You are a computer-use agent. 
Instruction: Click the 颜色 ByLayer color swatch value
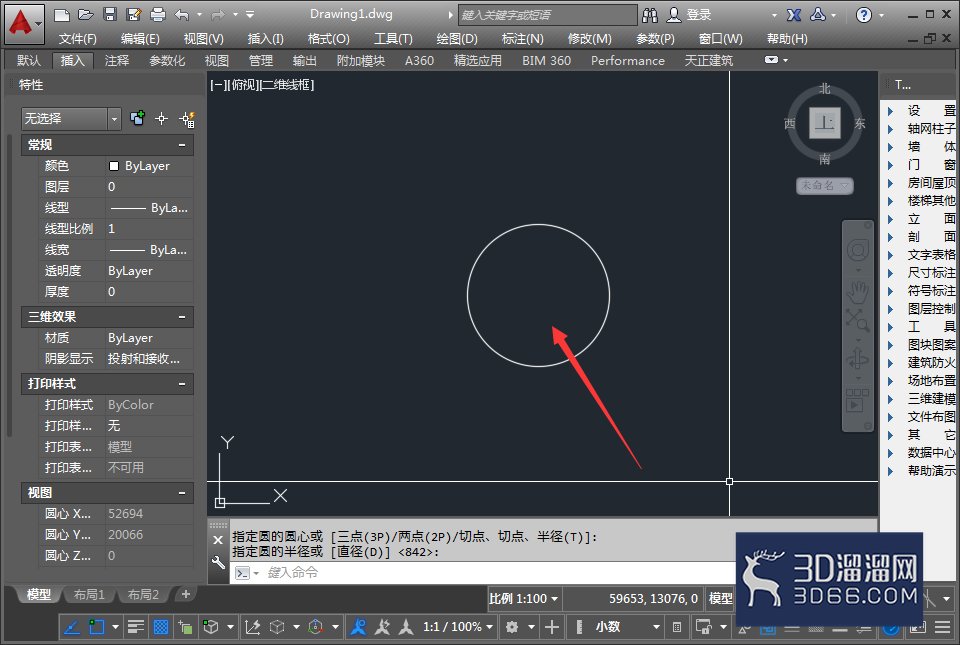150,166
